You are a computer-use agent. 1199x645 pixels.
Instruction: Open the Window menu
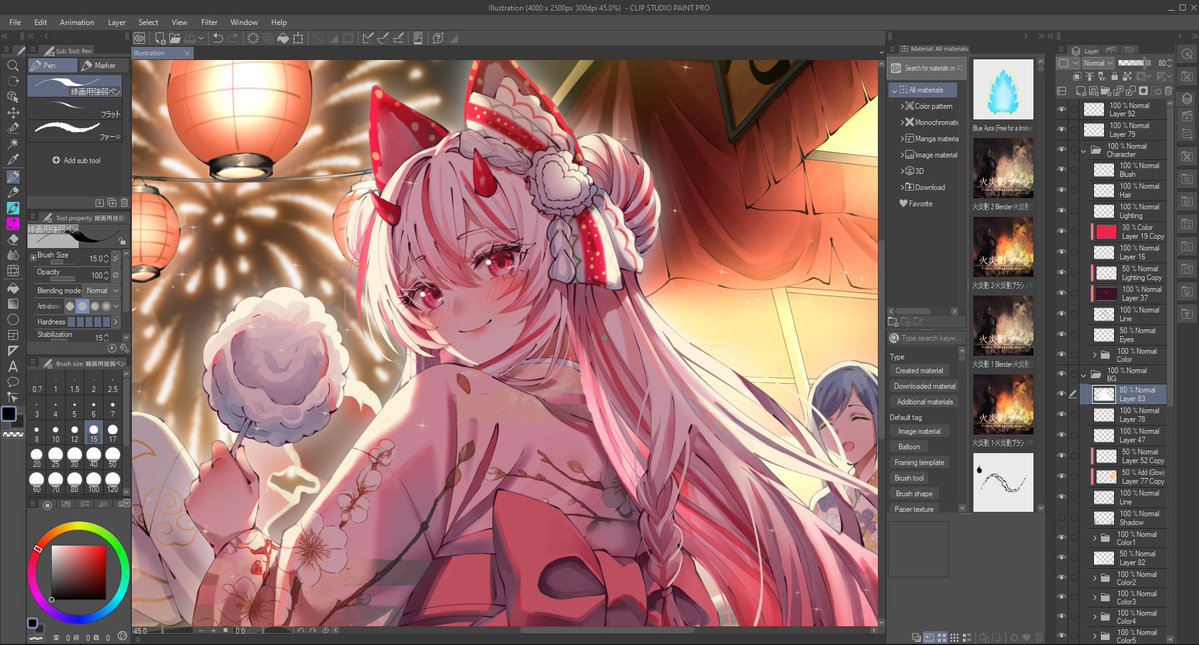pos(244,22)
